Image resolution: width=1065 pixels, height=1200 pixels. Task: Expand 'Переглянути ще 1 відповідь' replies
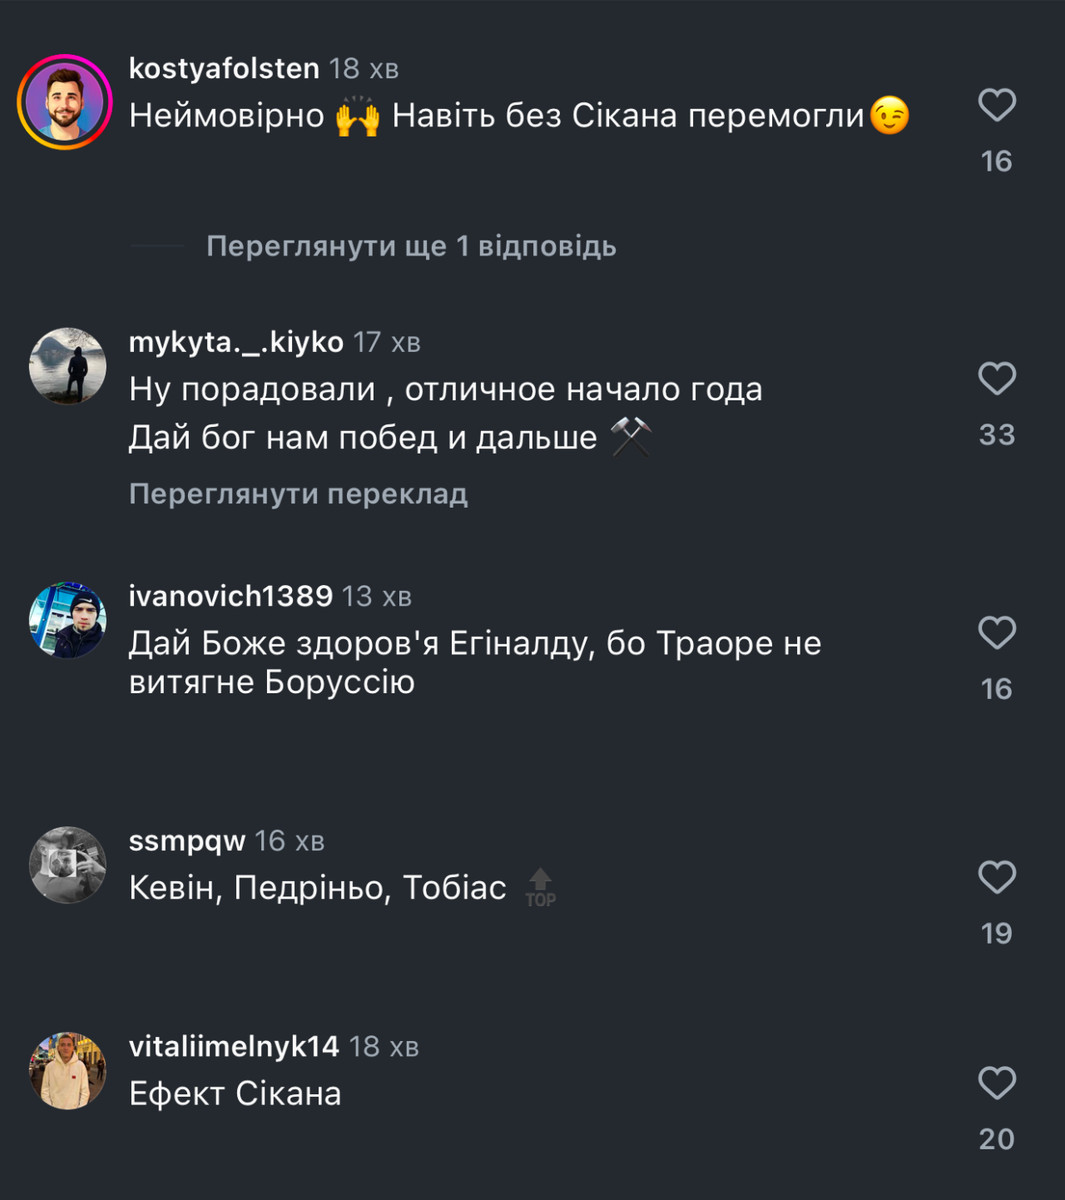(411, 246)
